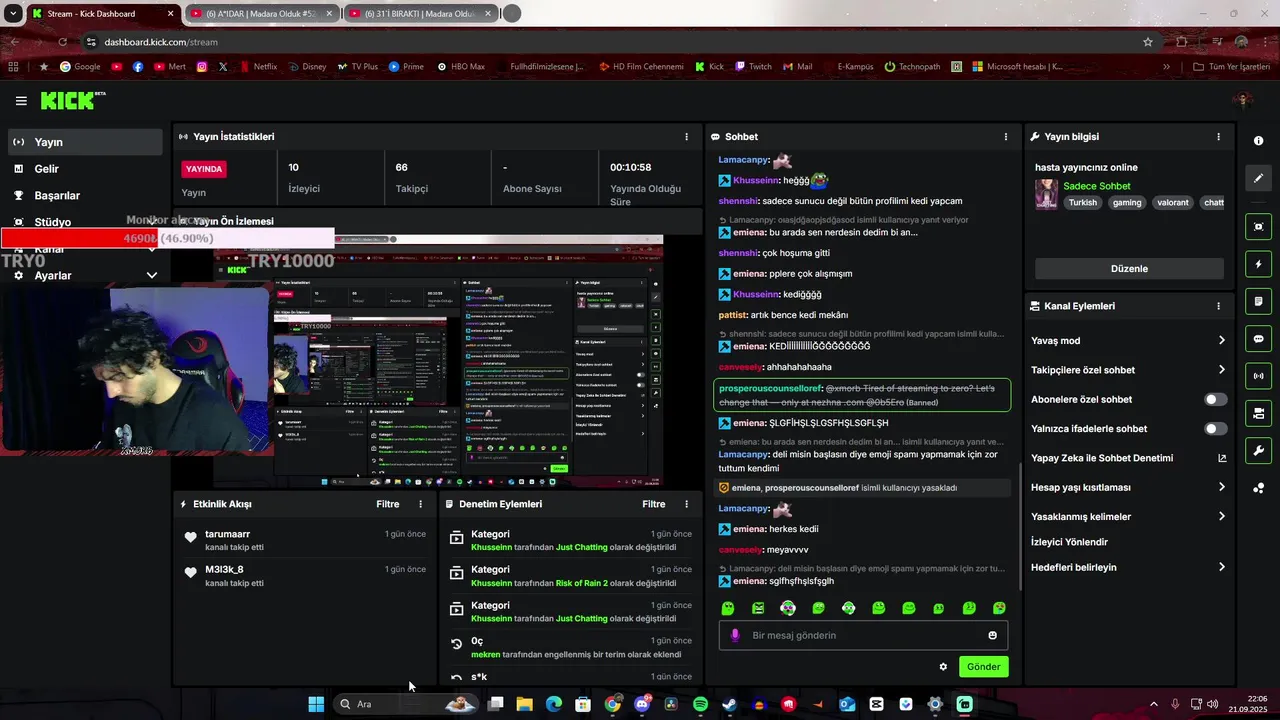
Task: Toggle the lightning activity feed widget
Action: click(x=1259, y=264)
